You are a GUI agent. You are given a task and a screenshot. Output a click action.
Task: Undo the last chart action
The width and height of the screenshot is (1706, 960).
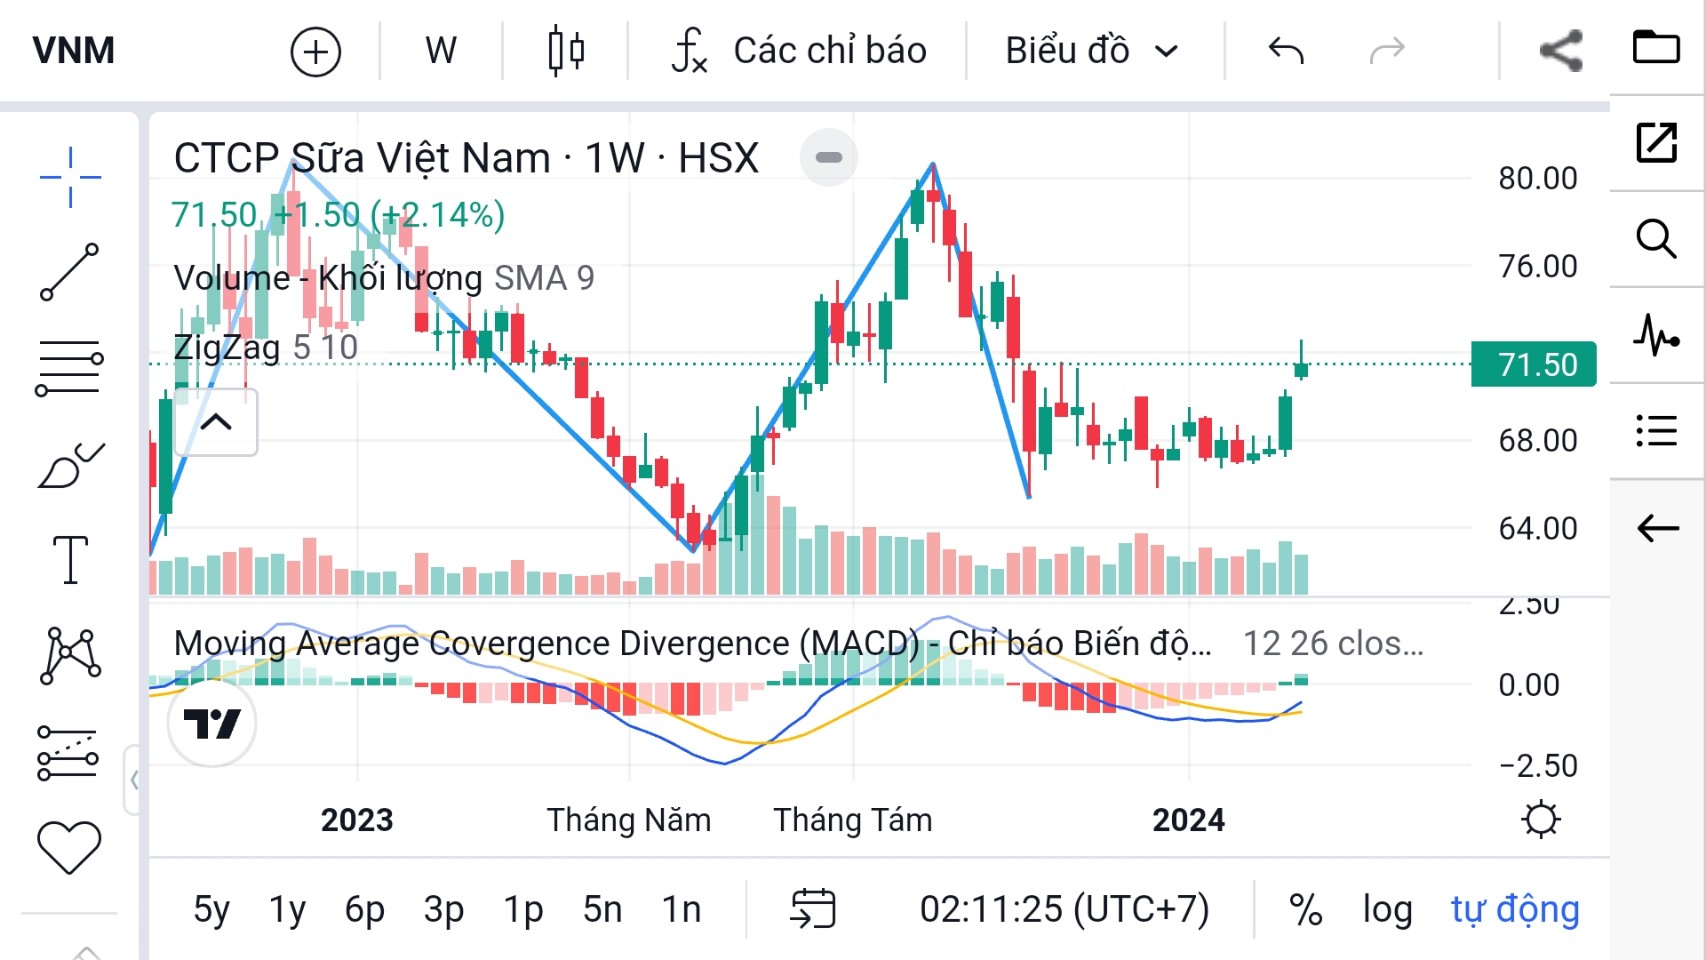[1286, 50]
